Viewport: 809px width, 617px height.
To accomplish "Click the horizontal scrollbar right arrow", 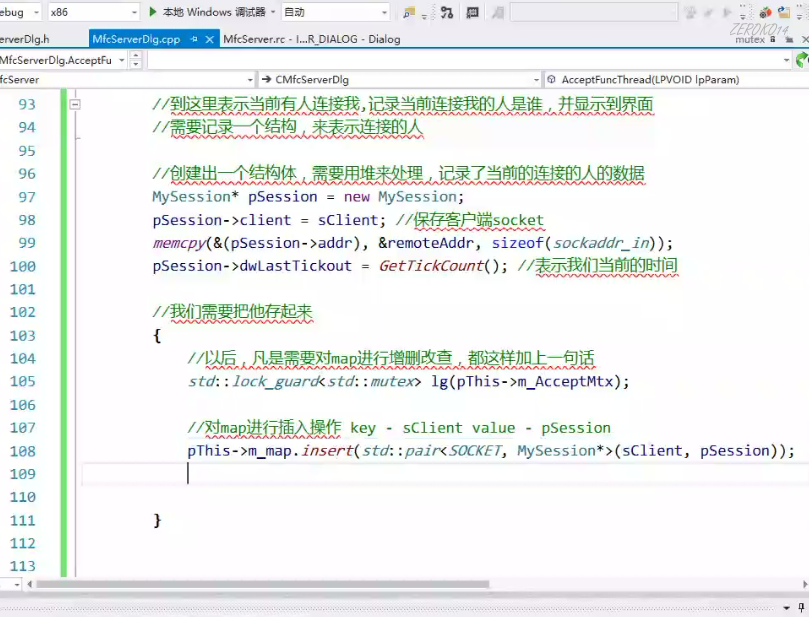I will pyautogui.click(x=805, y=584).
